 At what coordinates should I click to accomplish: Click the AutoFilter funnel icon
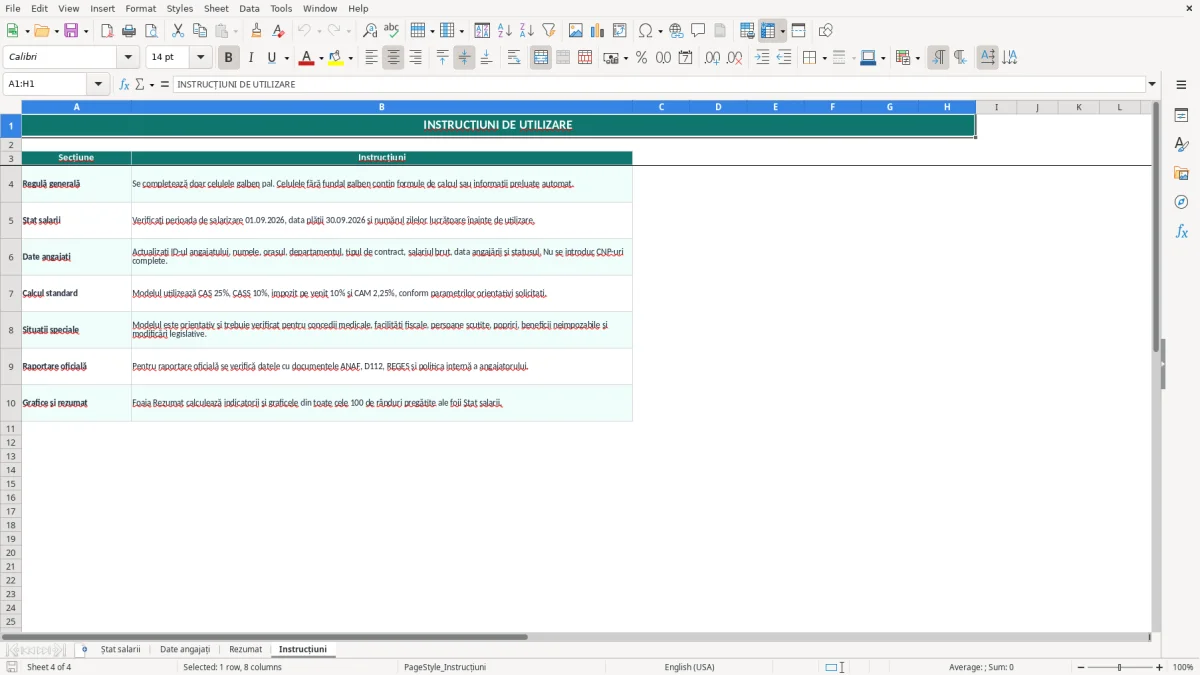(x=549, y=31)
